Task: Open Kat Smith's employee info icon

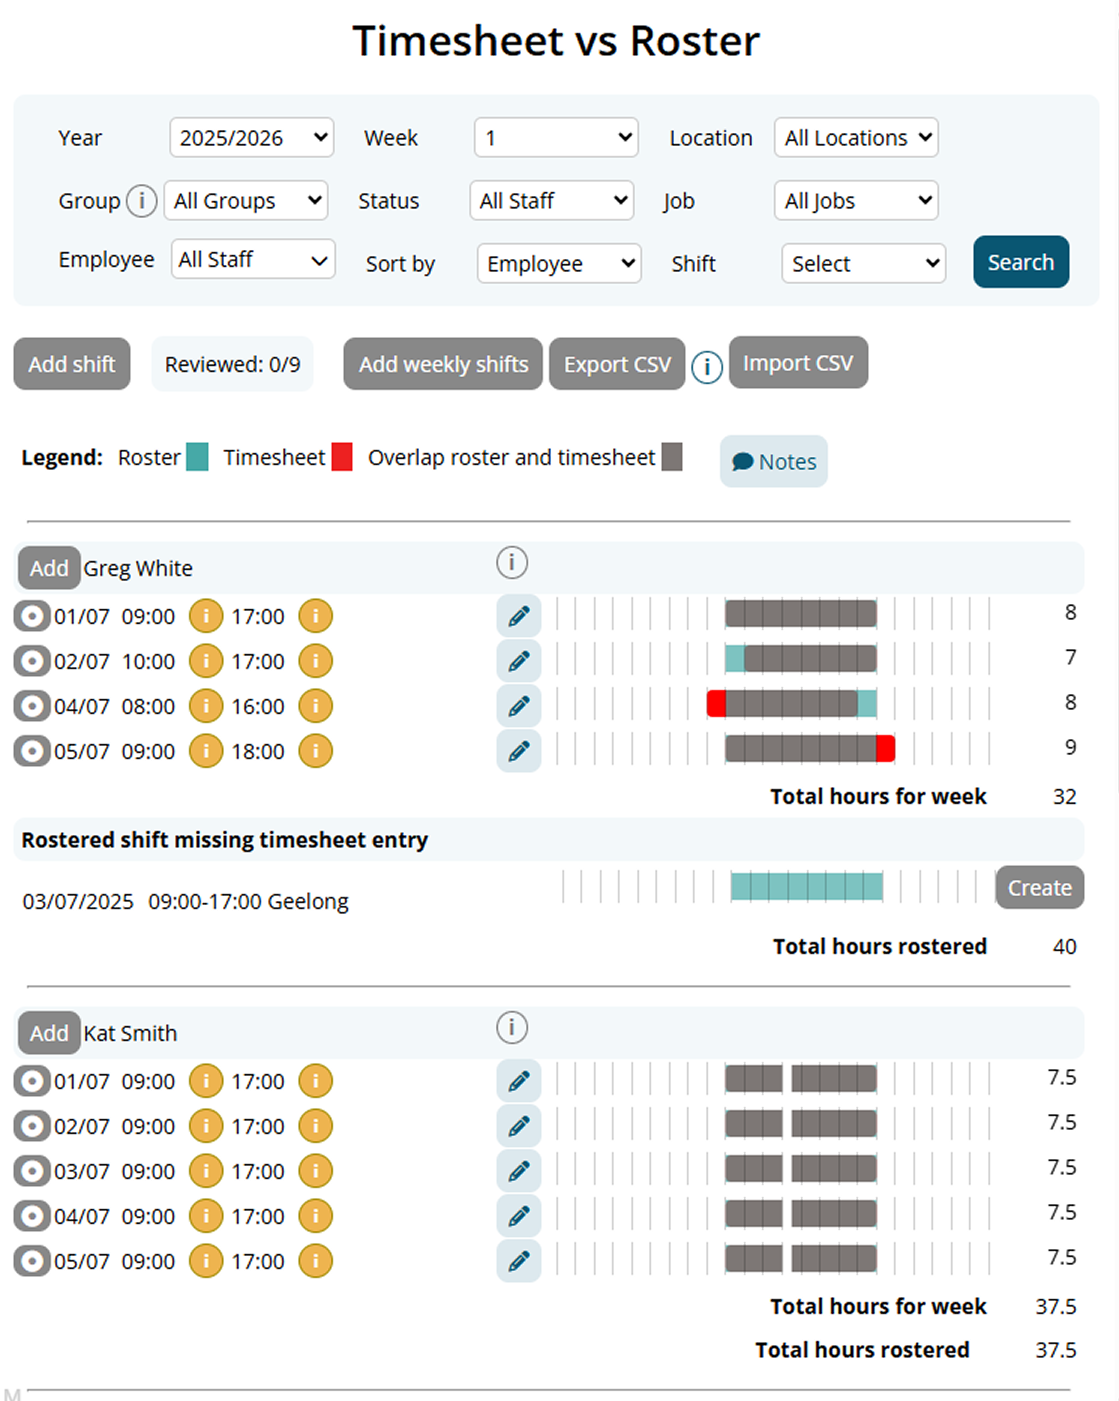Action: tap(512, 1027)
